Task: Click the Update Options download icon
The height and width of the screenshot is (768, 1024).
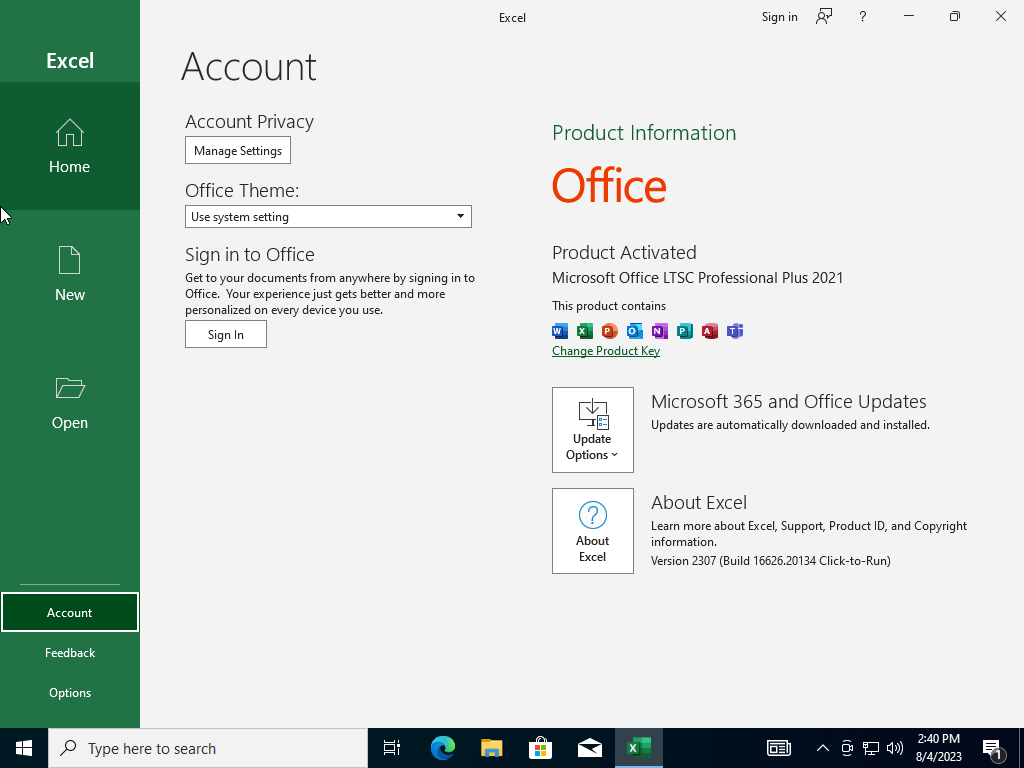Action: 592,414
